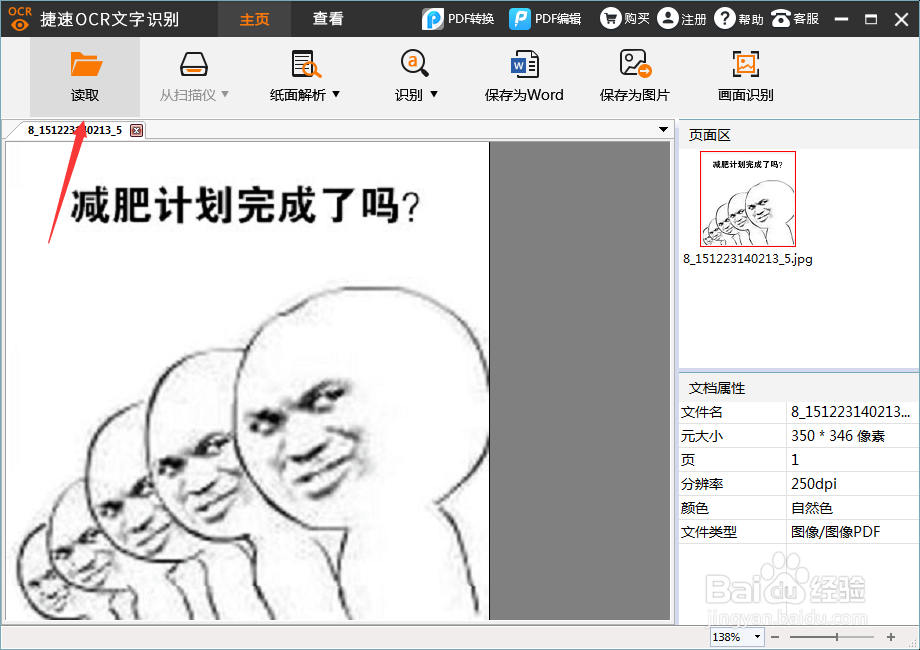Expand the 从扫描仪 dropdown arrow
This screenshot has width=920, height=650.
pos(225,94)
